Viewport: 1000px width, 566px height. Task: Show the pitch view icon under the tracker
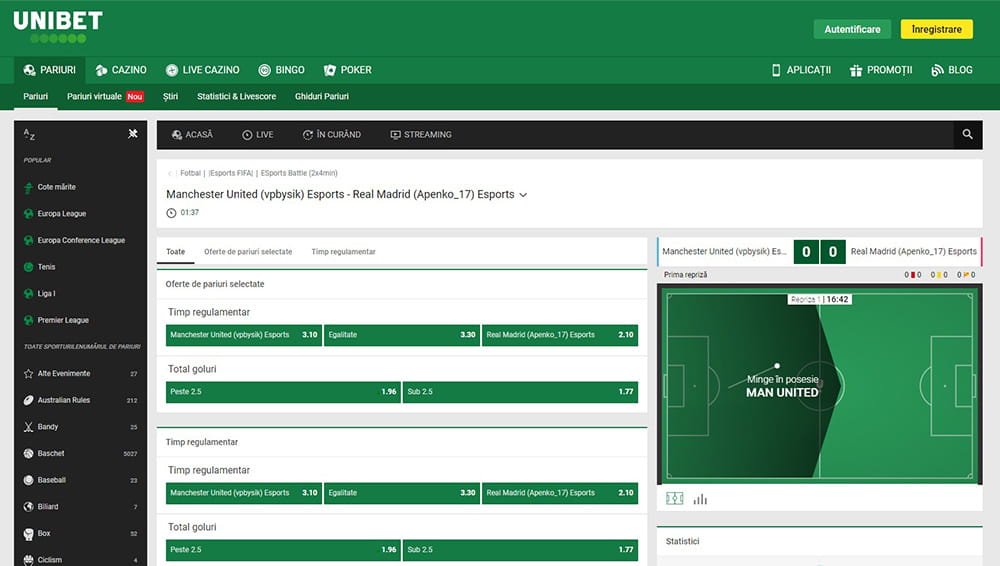pyautogui.click(x=674, y=498)
